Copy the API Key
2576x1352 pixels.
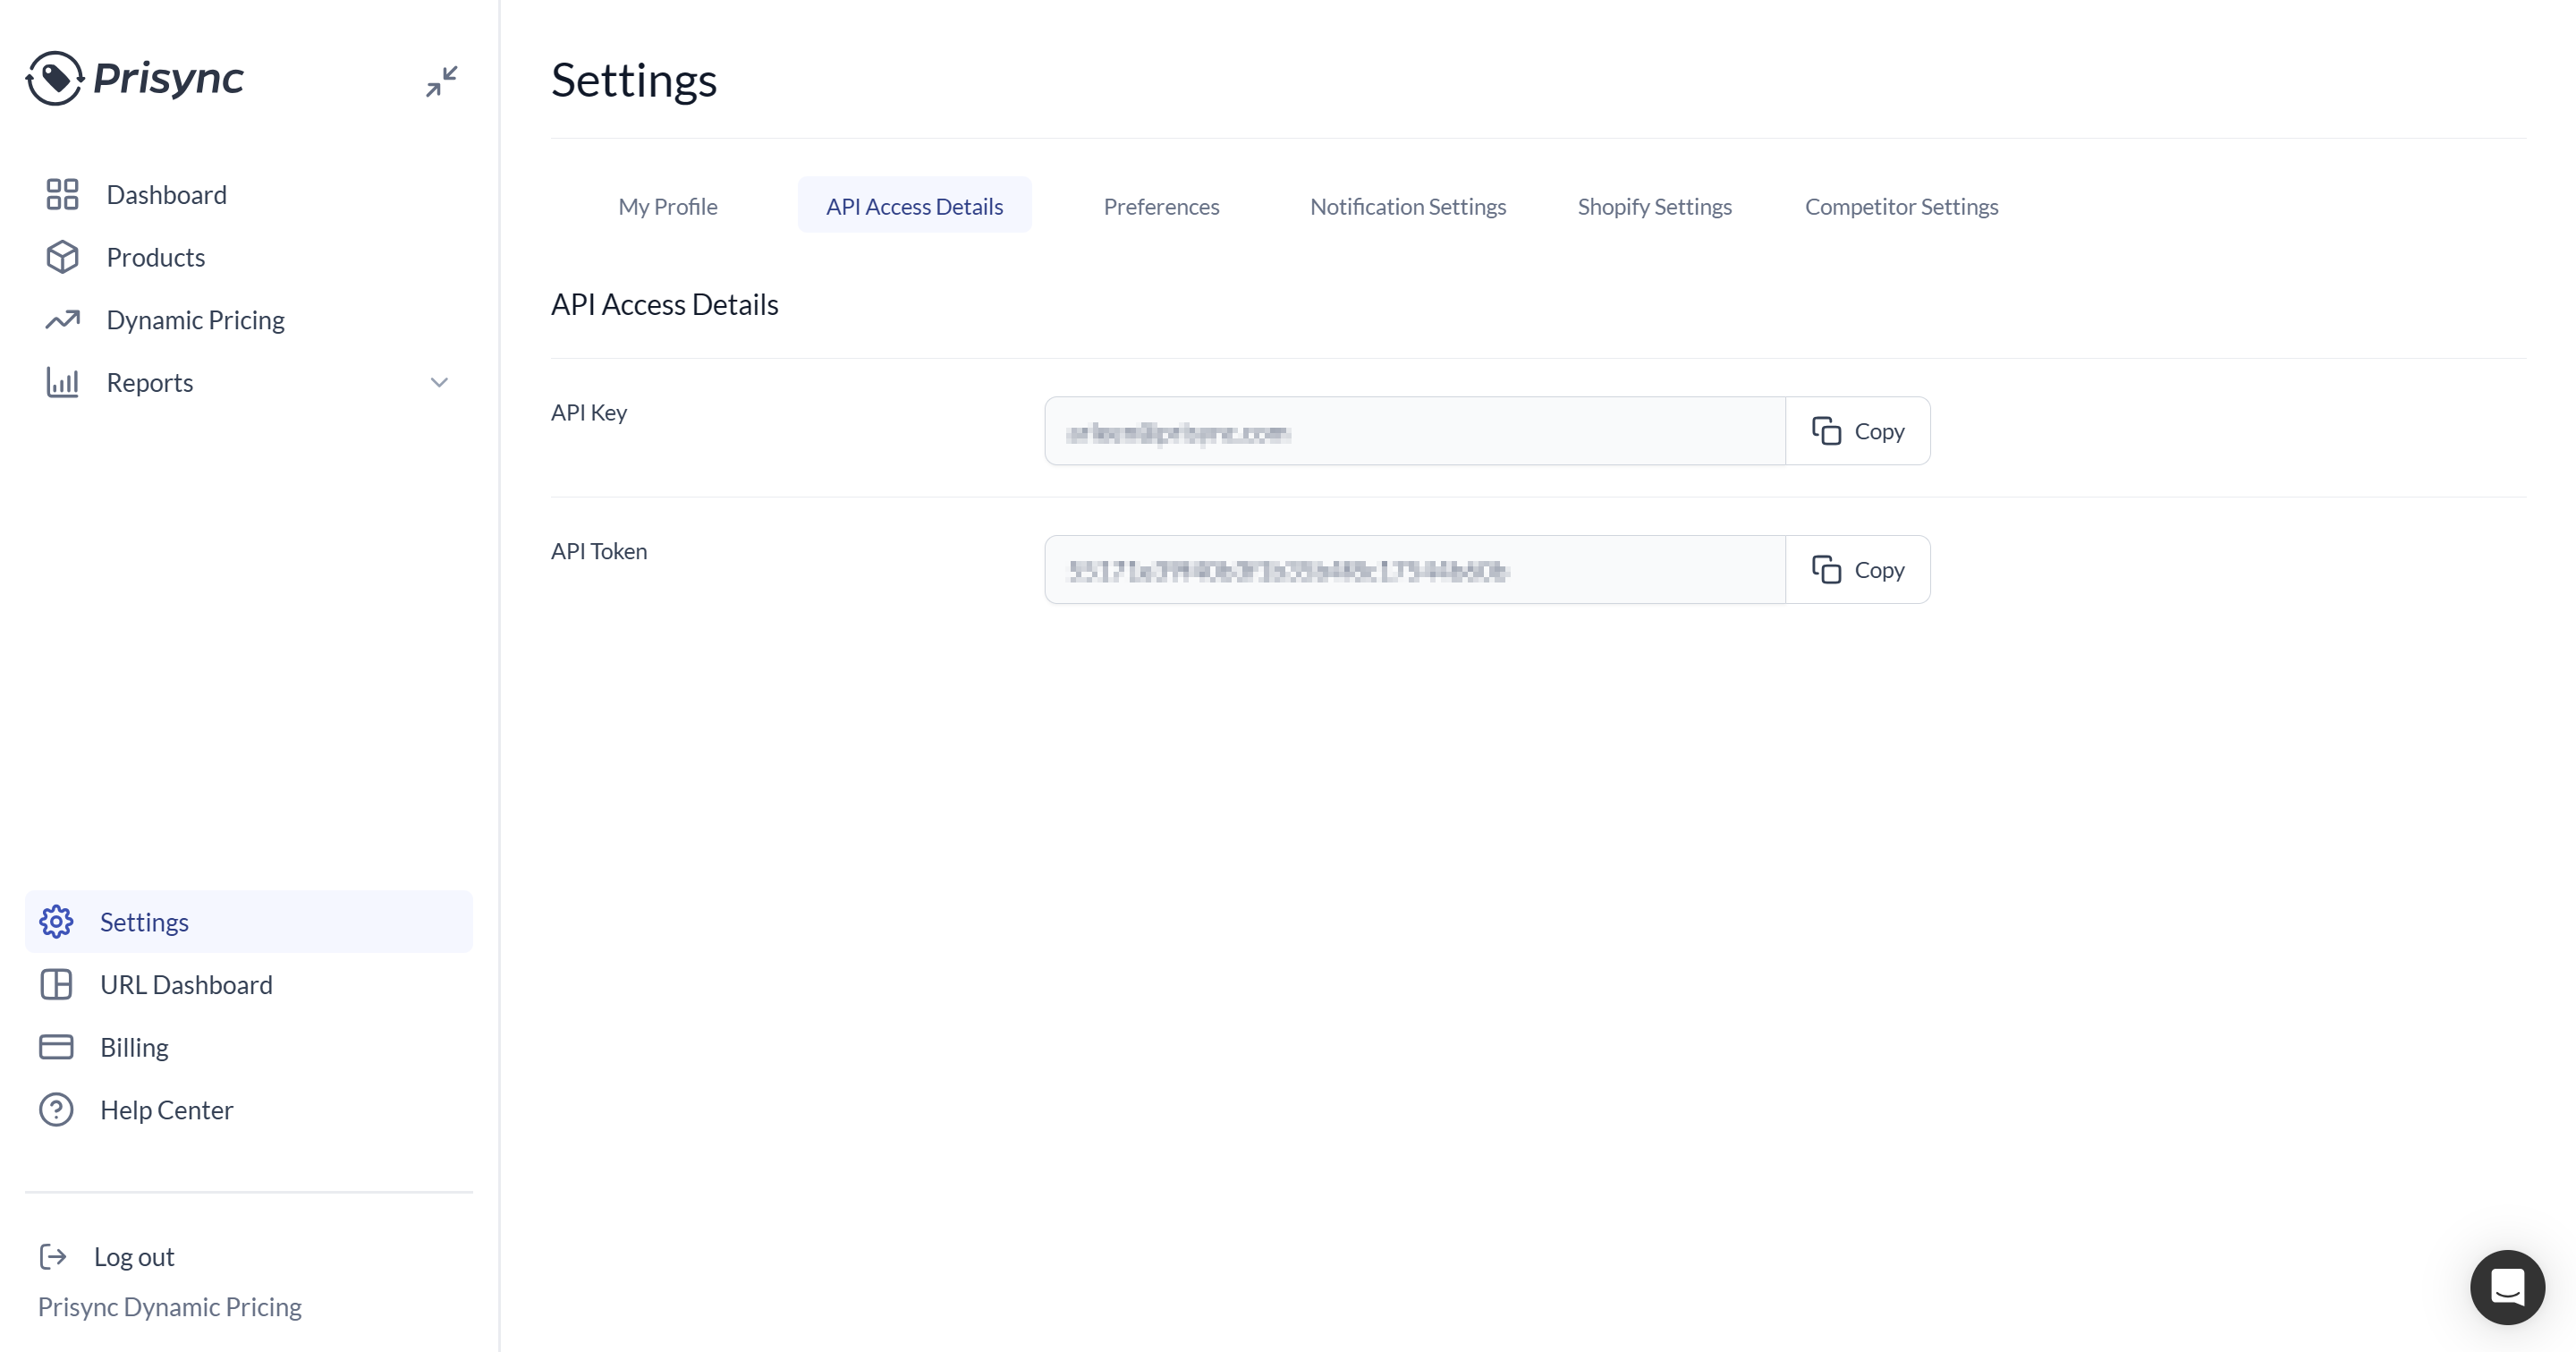pos(1857,431)
